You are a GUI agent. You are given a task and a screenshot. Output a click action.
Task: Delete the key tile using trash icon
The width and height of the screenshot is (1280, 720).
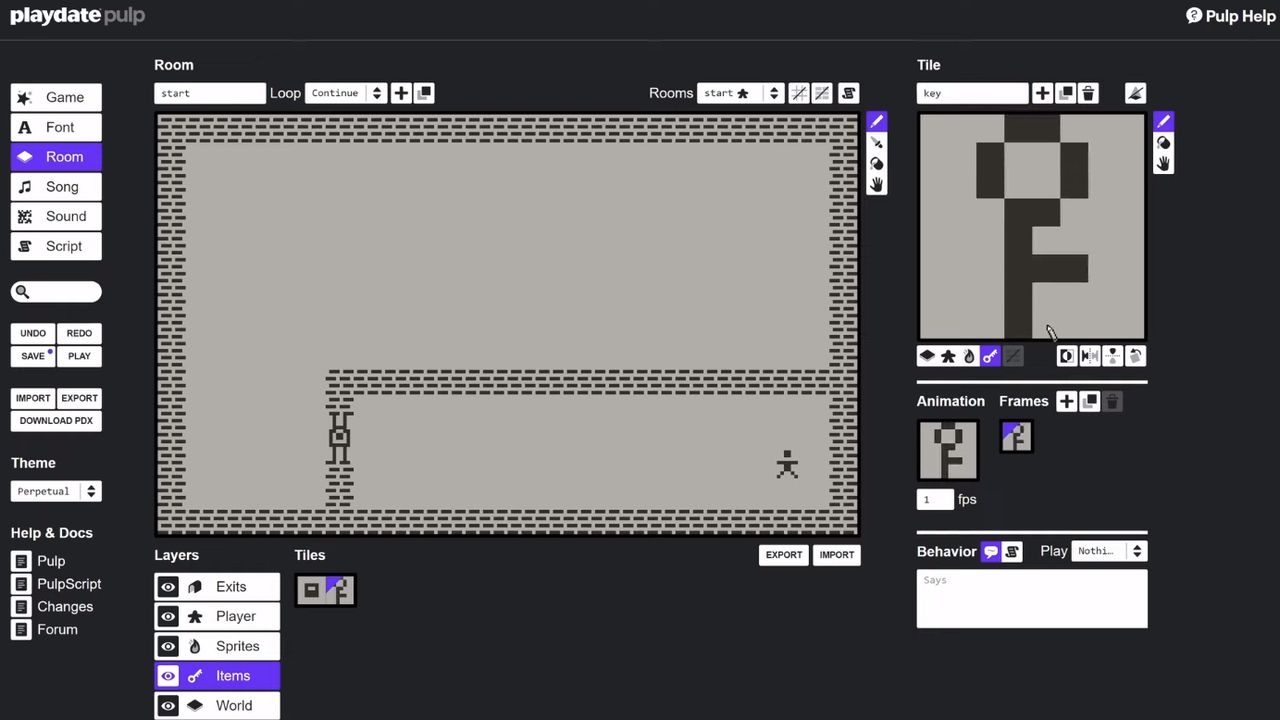1089,93
